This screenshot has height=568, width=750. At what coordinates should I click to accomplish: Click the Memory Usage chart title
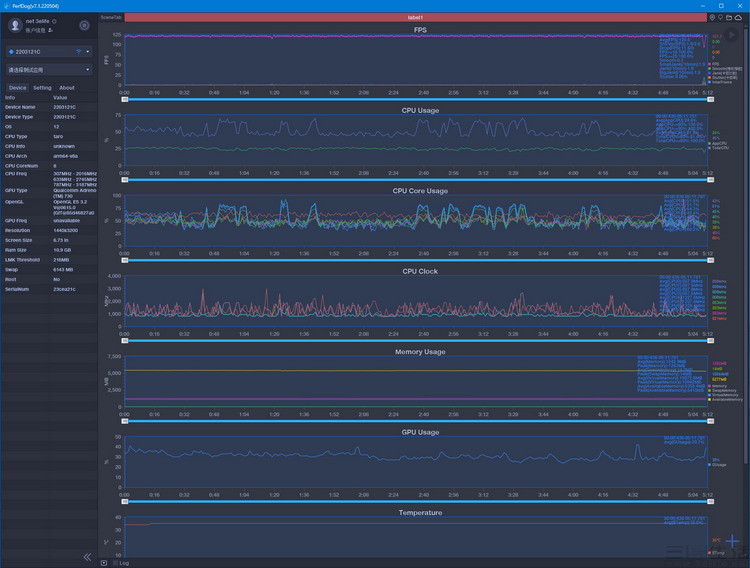[420, 351]
